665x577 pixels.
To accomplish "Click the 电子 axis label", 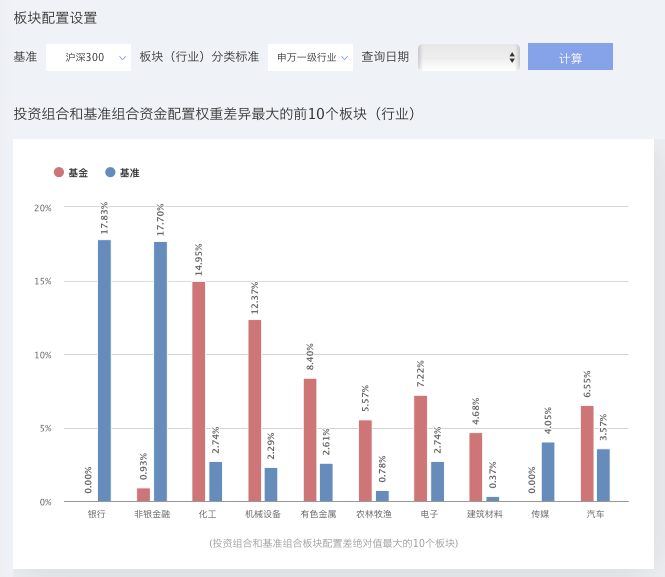I will coord(429,514).
